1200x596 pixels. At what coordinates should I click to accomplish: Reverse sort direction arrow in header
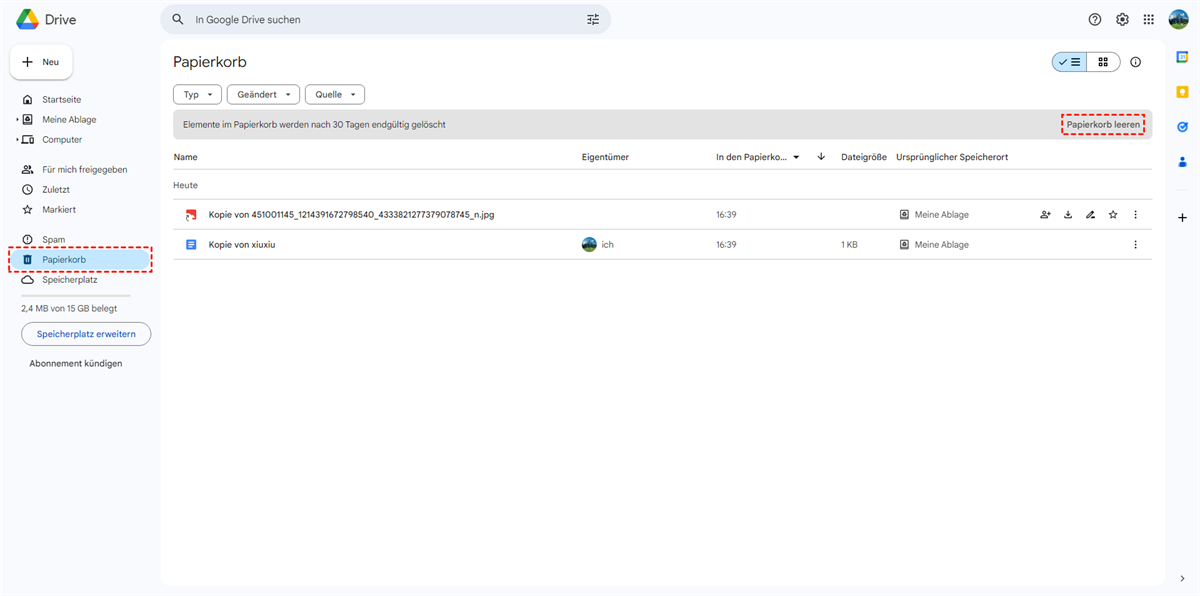(x=821, y=157)
